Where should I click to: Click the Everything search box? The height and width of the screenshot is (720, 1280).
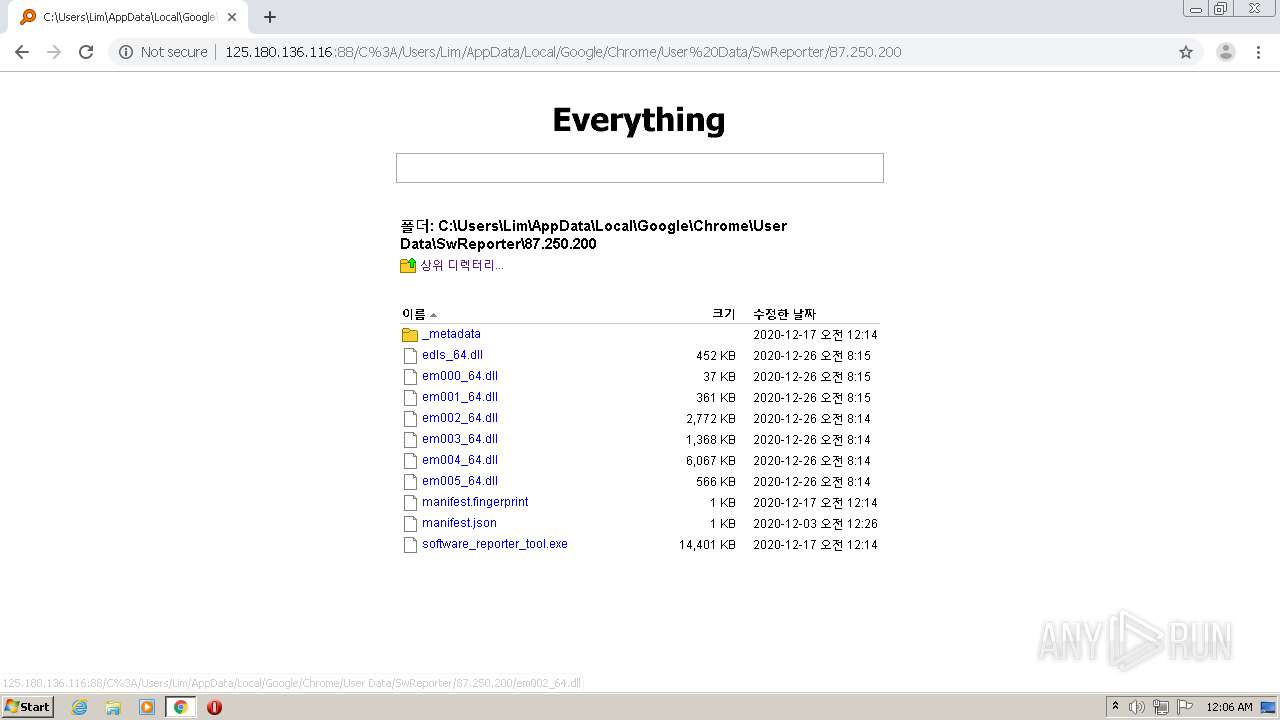tap(640, 168)
